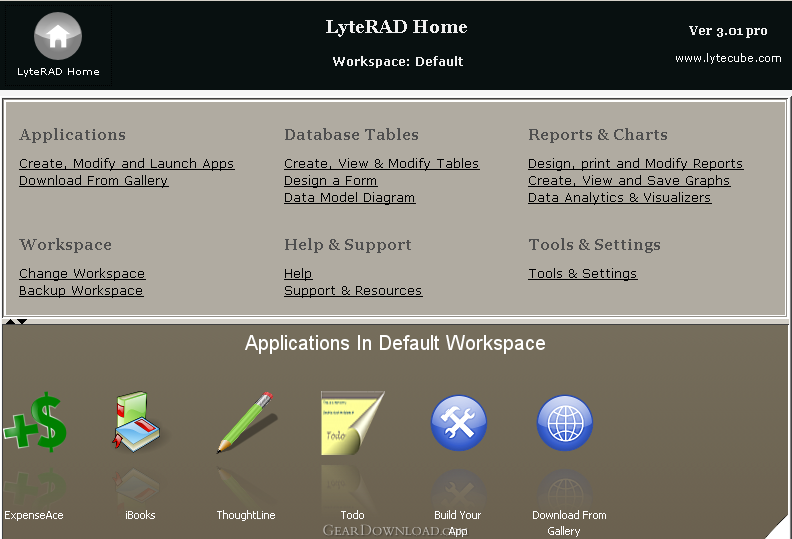This screenshot has width=792, height=539.
Task: Click the Todo app label
Action: [x=352, y=515]
